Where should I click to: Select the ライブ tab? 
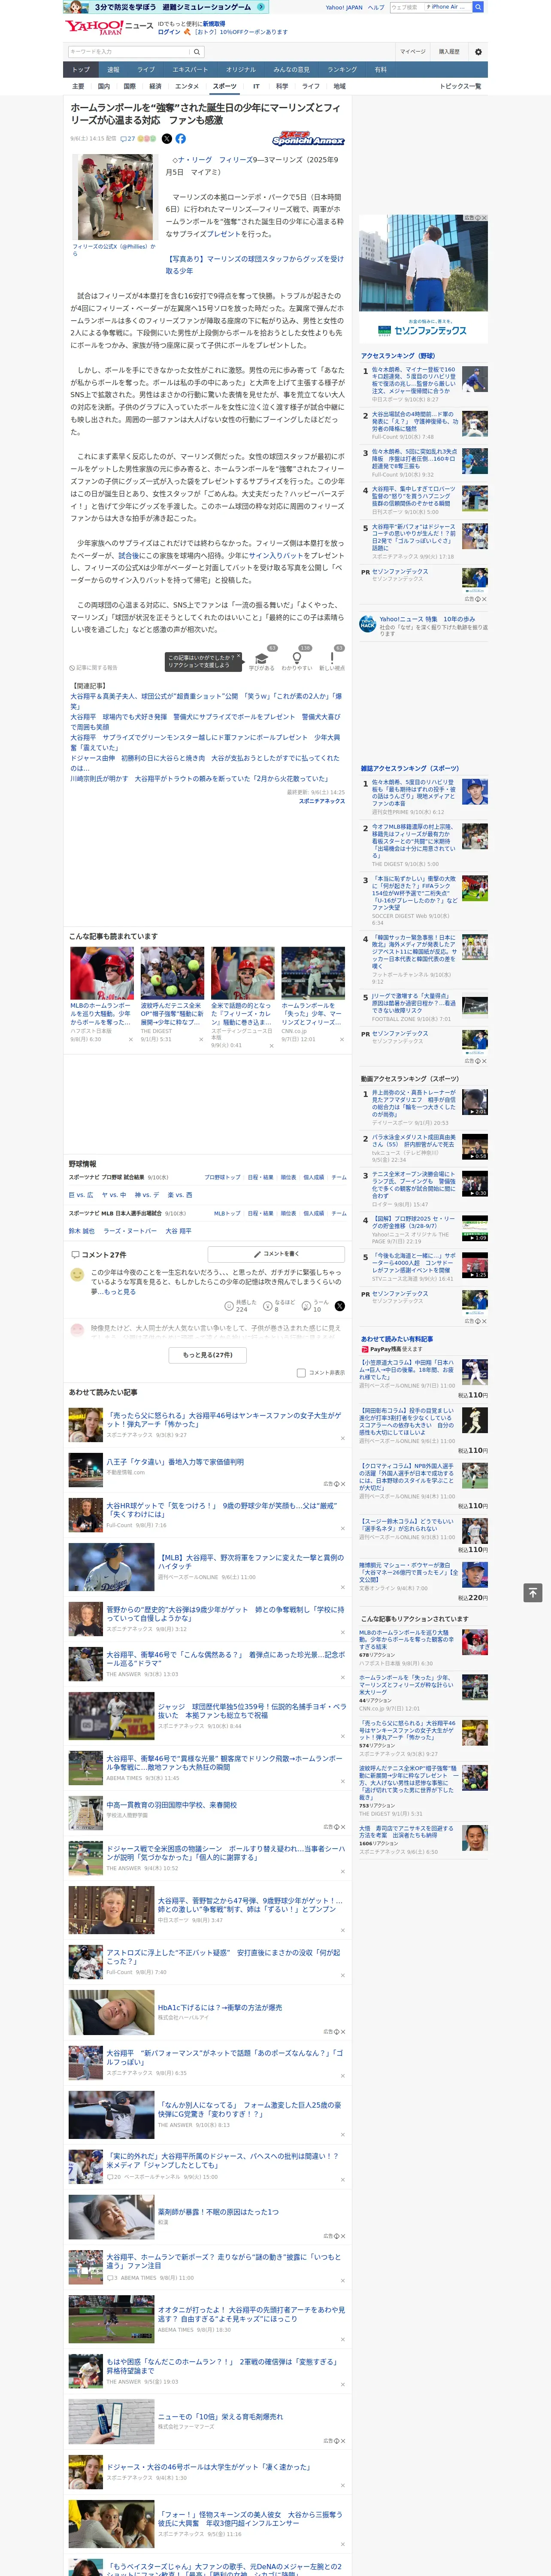click(x=146, y=69)
